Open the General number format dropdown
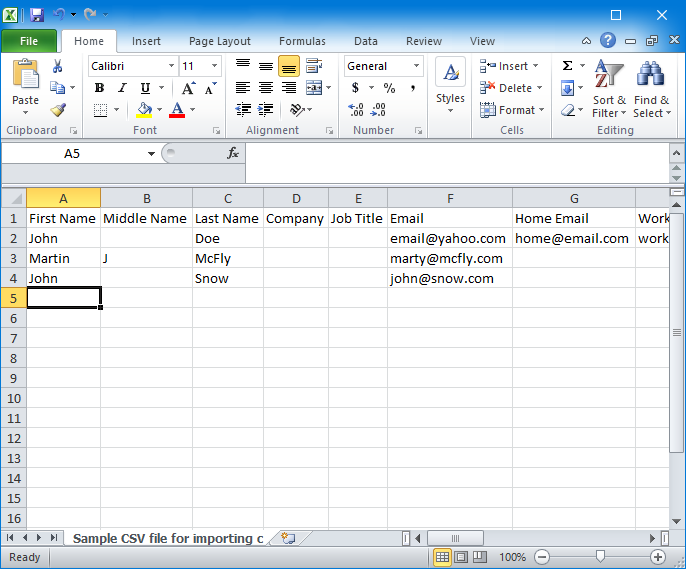686x569 pixels. click(416, 66)
